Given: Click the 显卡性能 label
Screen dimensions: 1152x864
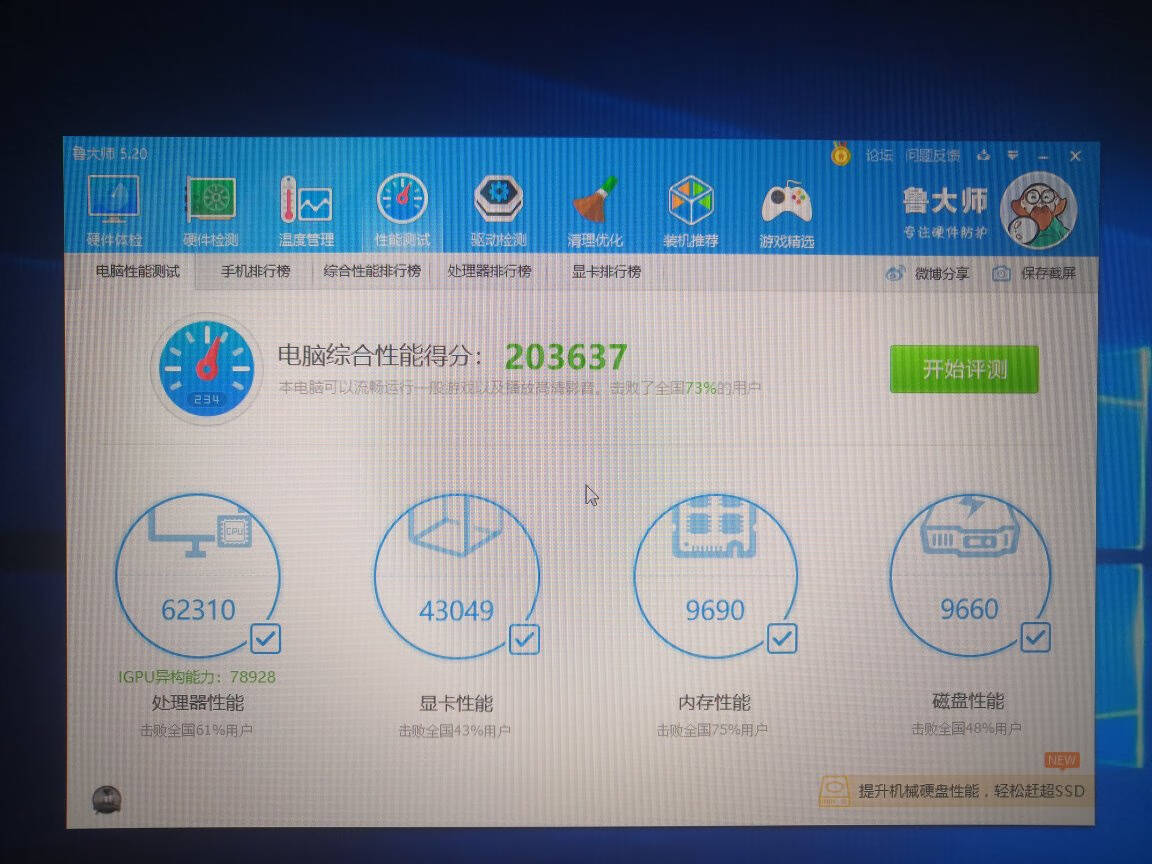Looking at the screenshot, I should point(456,703).
